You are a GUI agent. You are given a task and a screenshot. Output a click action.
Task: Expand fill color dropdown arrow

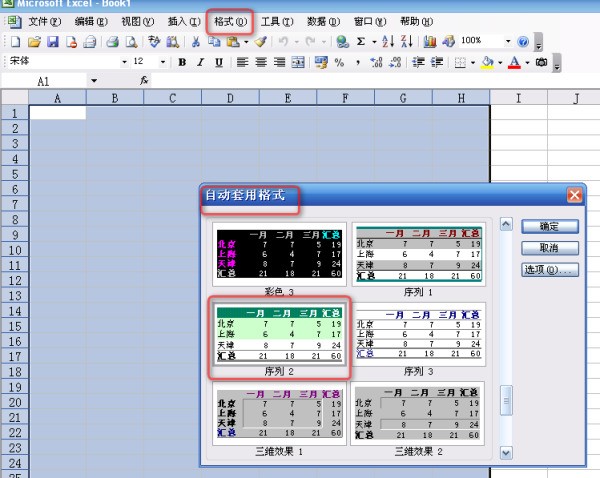[500, 62]
